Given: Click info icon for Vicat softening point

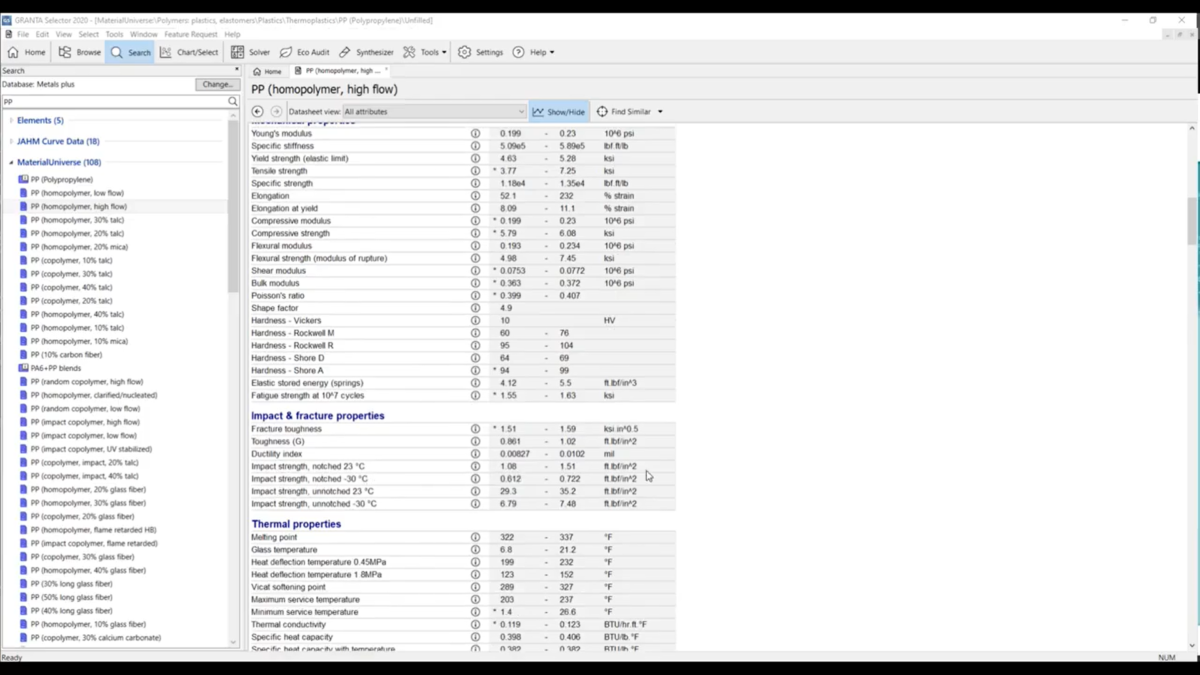Looking at the screenshot, I should coord(475,587).
